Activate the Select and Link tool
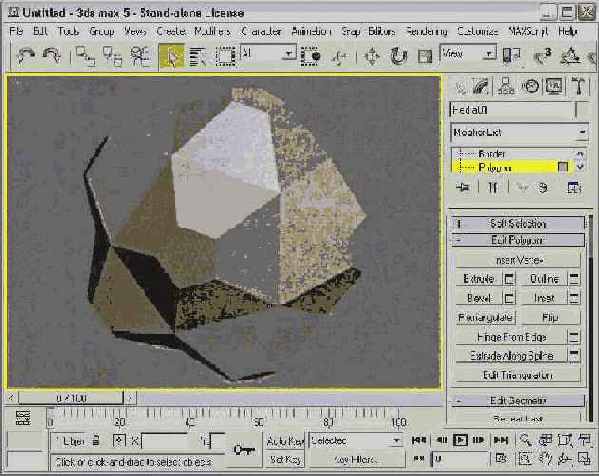This screenshot has height=476, width=599. click(x=85, y=56)
